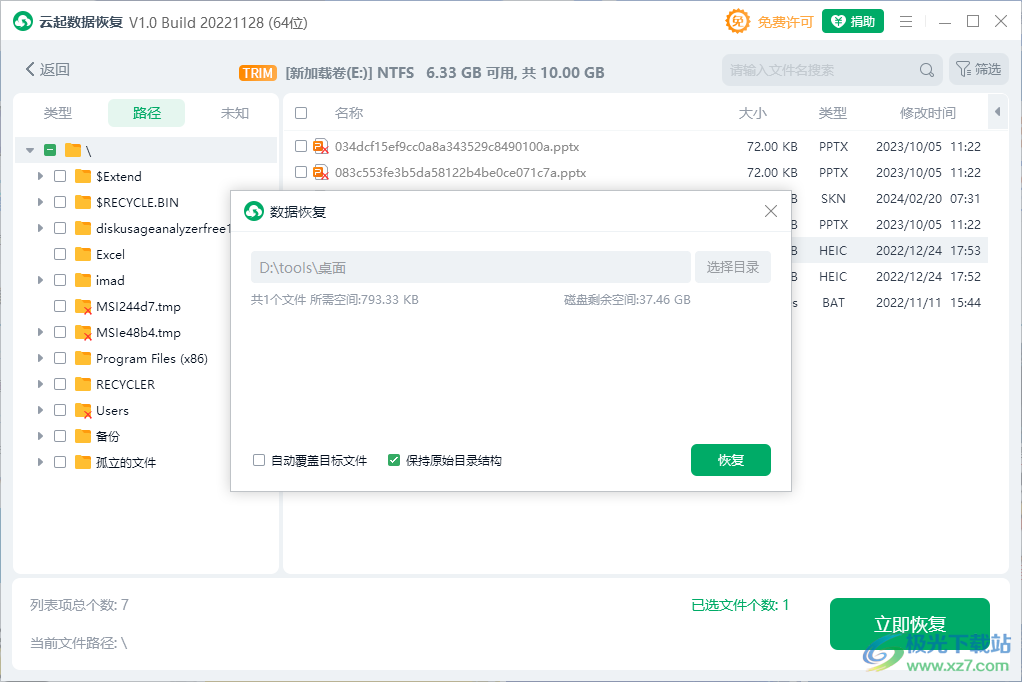Click the green 捐助 donate icon

(837, 20)
